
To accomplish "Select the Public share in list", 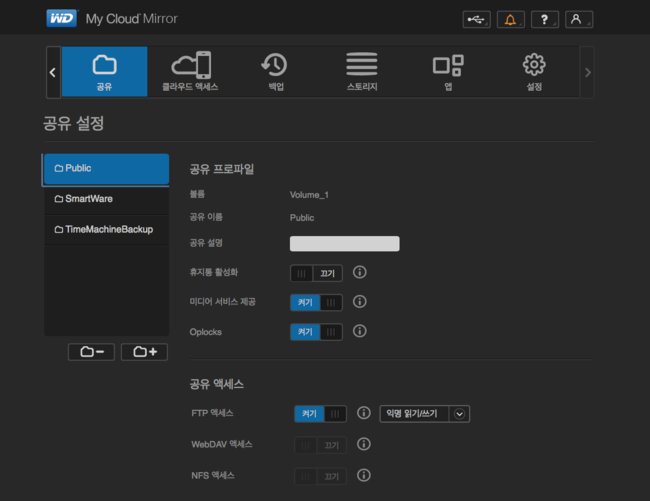I will [107, 169].
